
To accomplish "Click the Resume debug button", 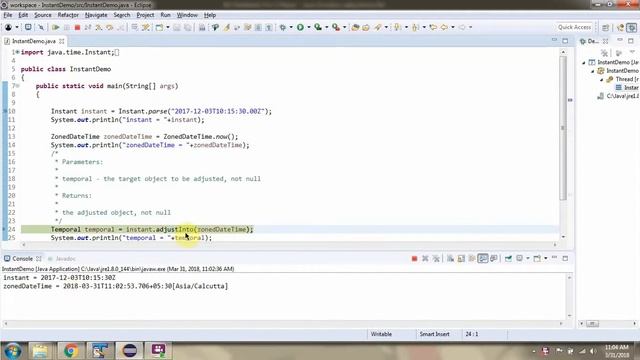I will coord(56,27).
